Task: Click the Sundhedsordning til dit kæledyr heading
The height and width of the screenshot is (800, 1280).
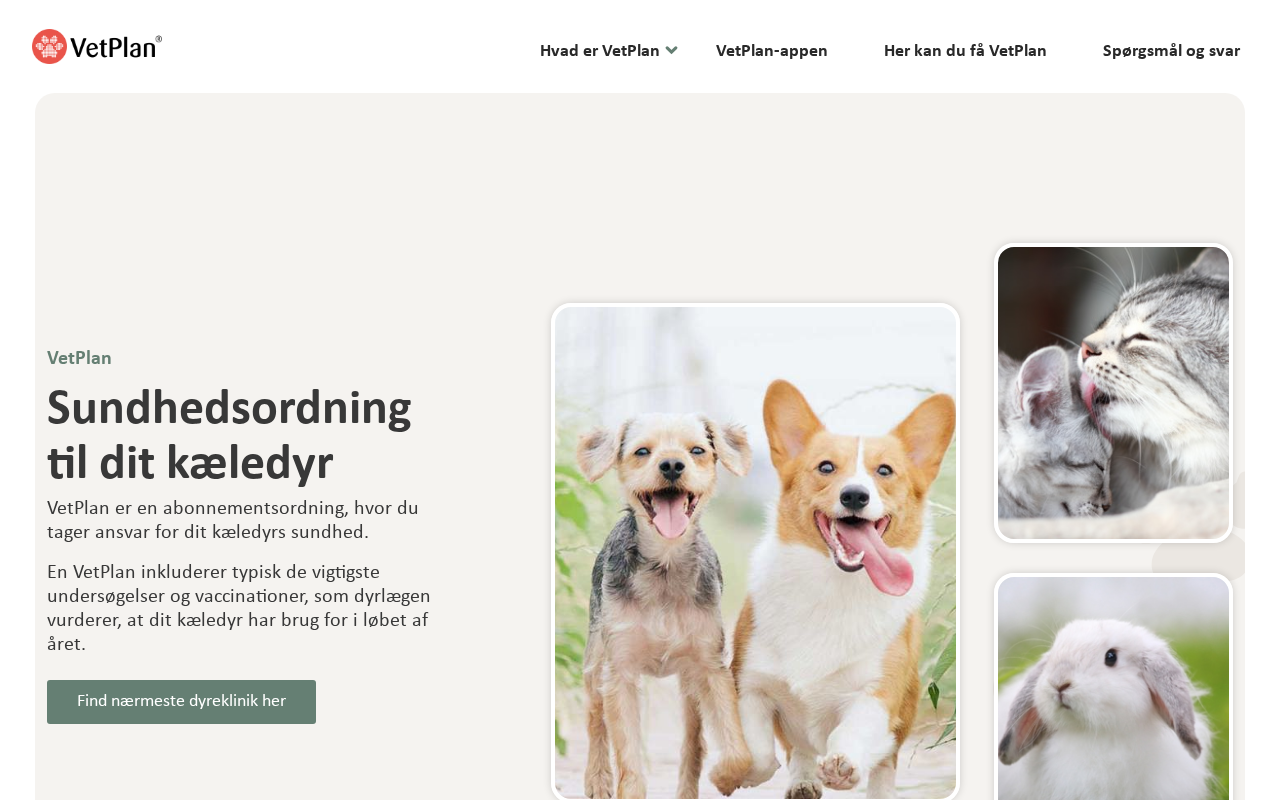Action: pyautogui.click(x=229, y=435)
